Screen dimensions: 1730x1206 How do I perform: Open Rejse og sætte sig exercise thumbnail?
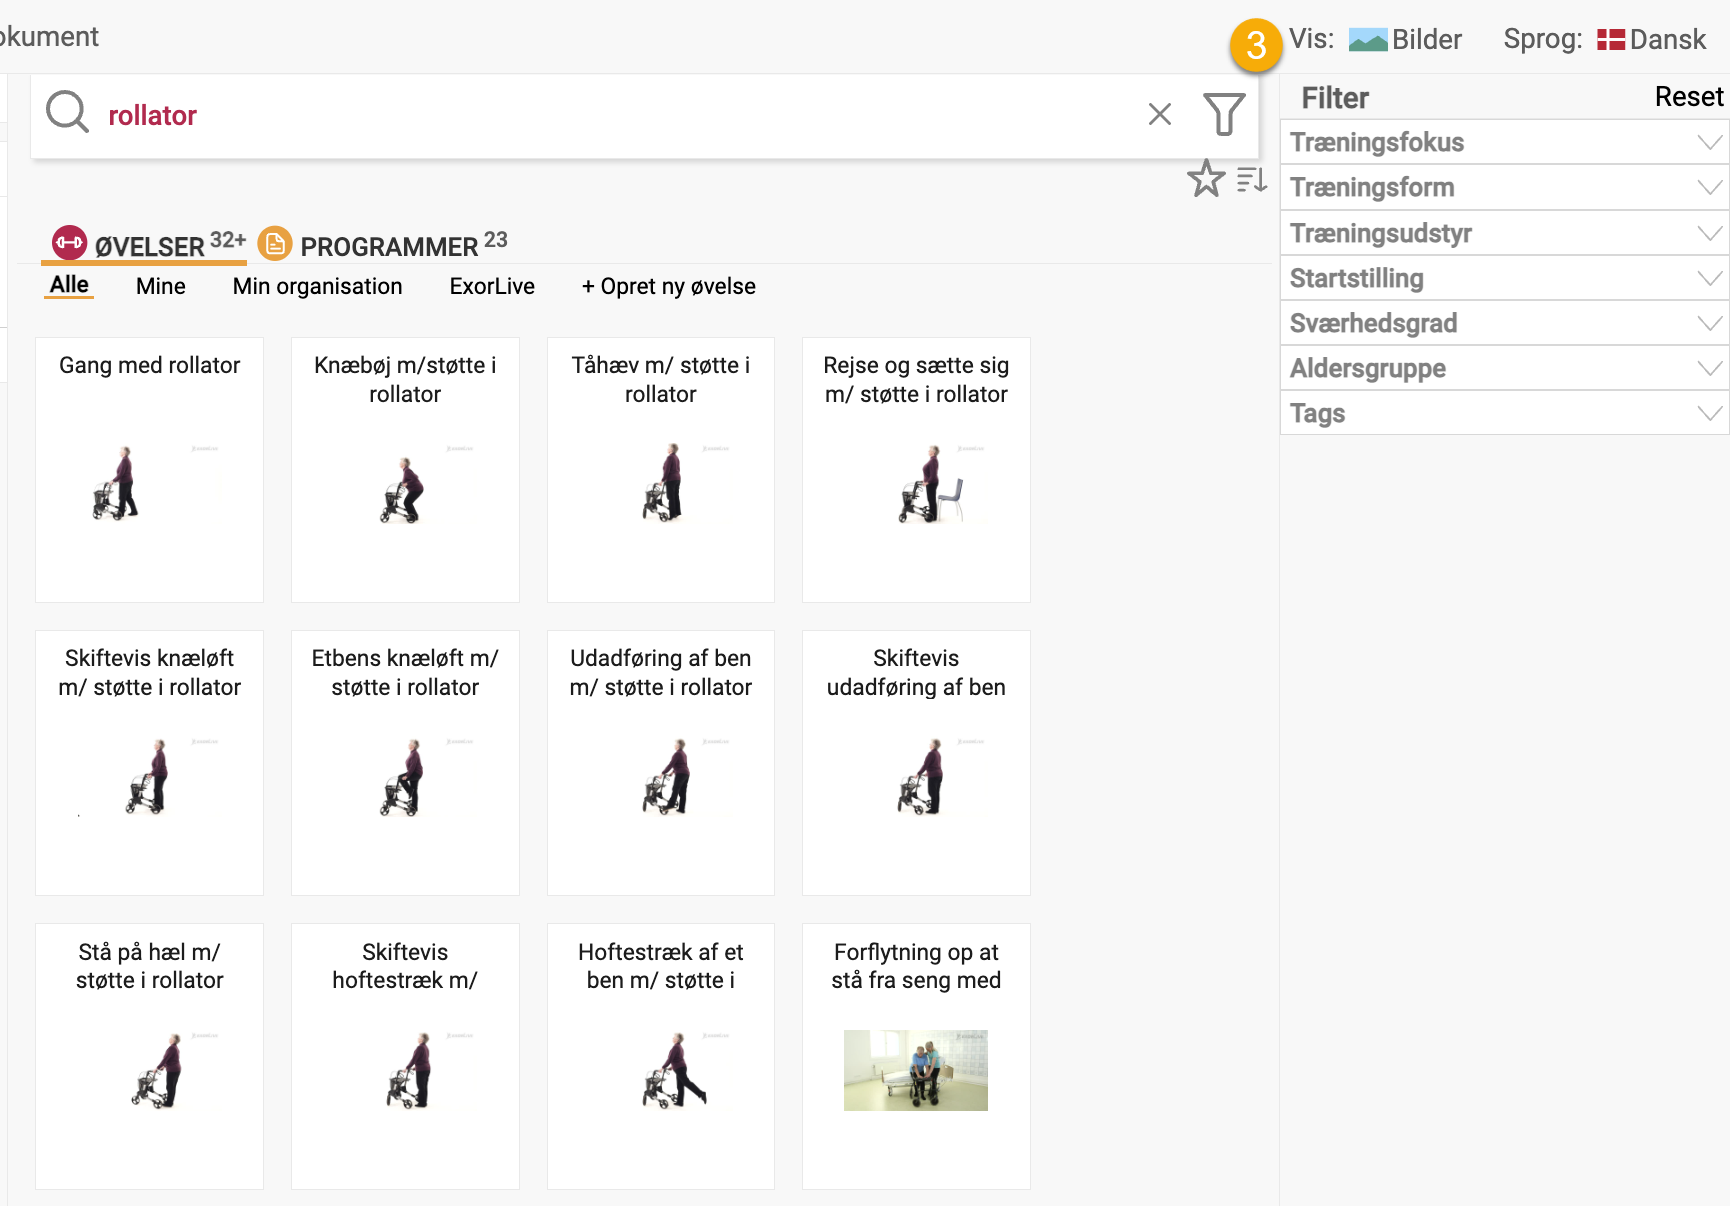point(916,484)
